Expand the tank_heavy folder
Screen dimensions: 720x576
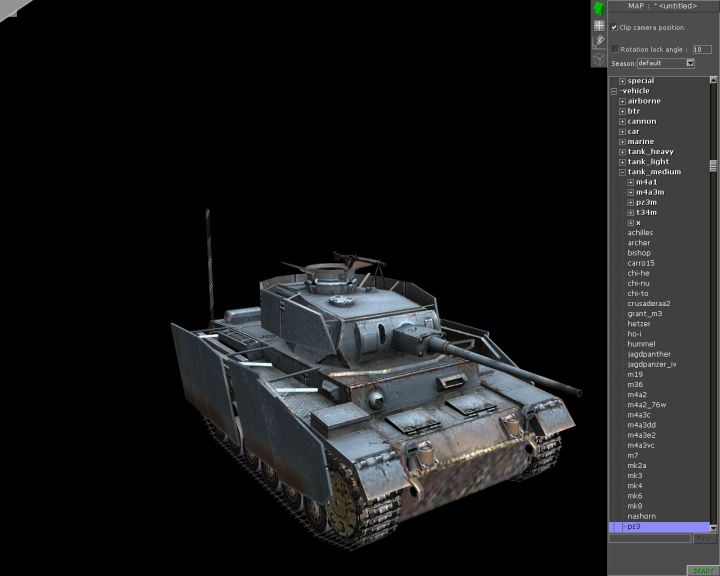click(x=622, y=152)
